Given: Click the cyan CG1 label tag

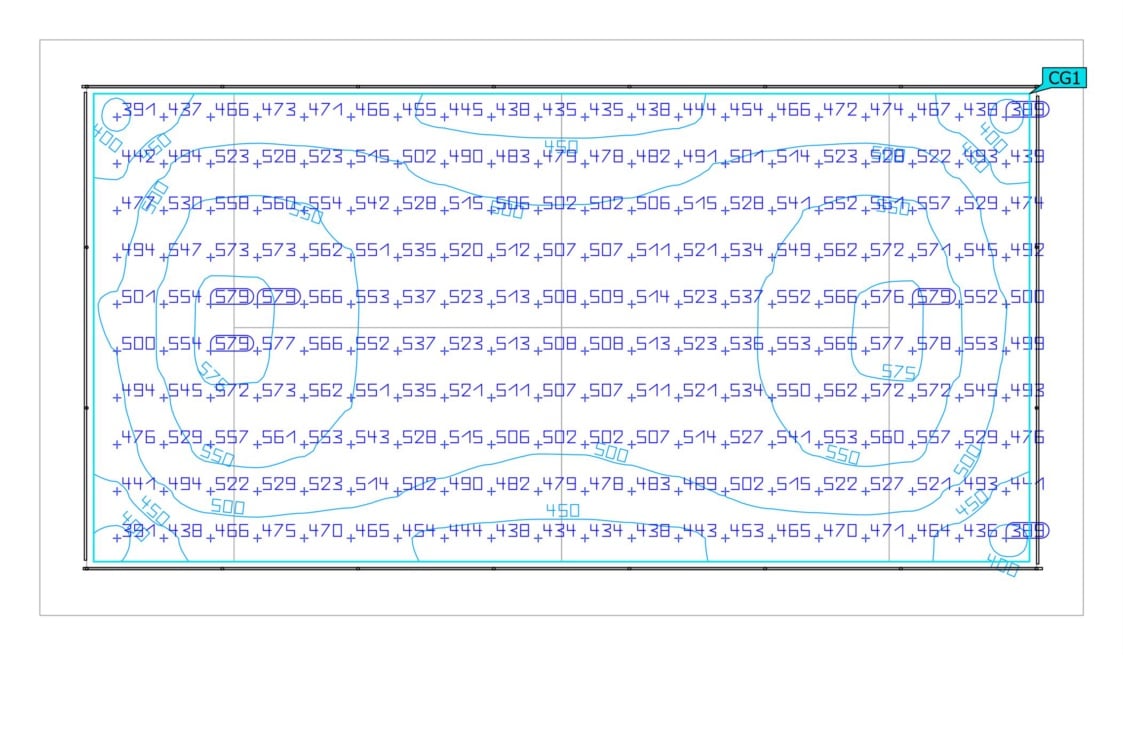Looking at the screenshot, I should pos(1064,78).
